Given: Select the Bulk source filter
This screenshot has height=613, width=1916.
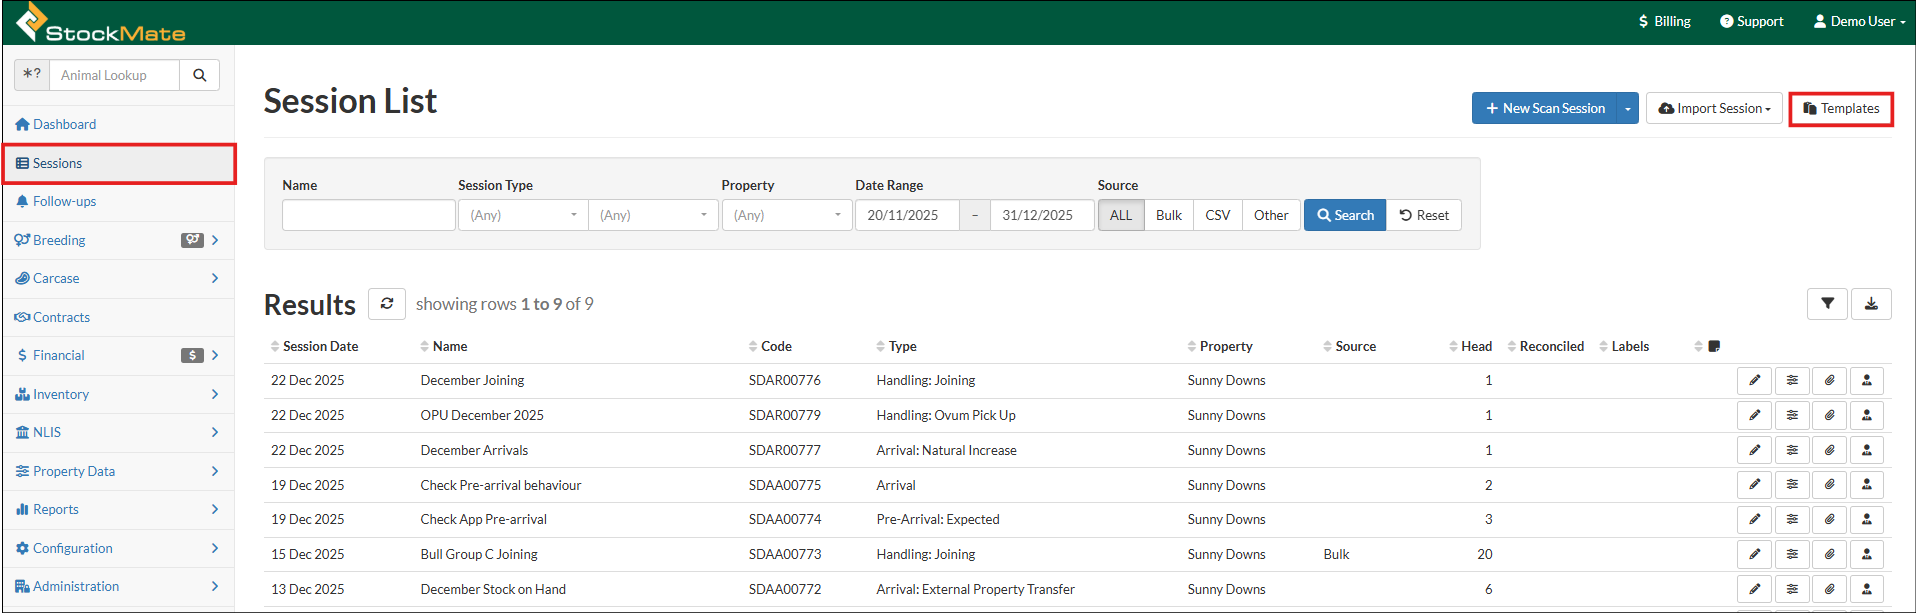Looking at the screenshot, I should pyautogui.click(x=1168, y=215).
